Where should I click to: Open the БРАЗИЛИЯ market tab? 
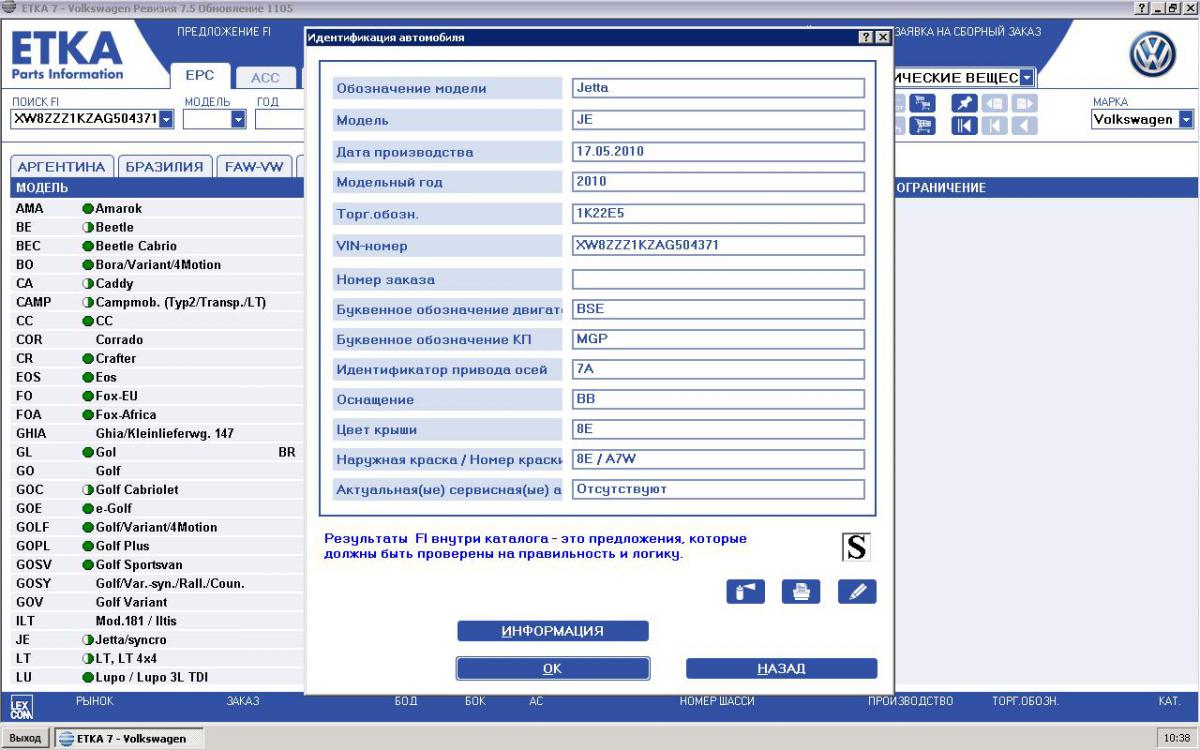(x=165, y=167)
